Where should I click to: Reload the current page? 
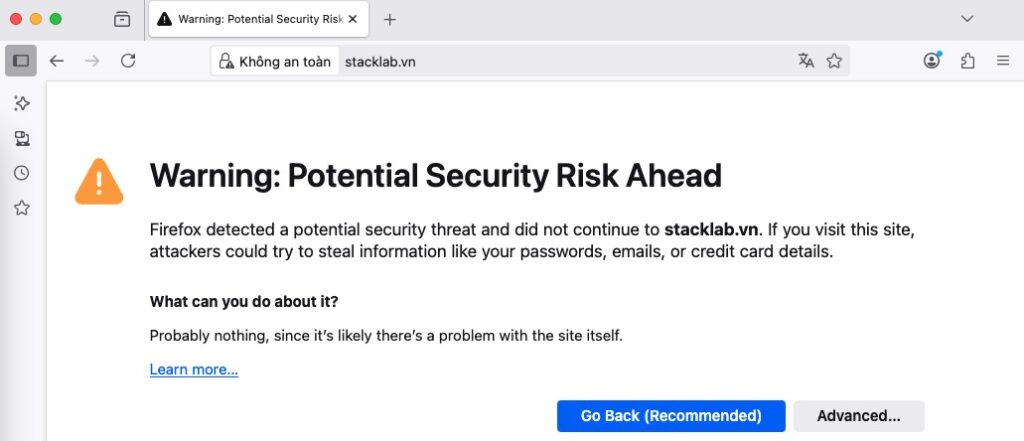point(128,61)
